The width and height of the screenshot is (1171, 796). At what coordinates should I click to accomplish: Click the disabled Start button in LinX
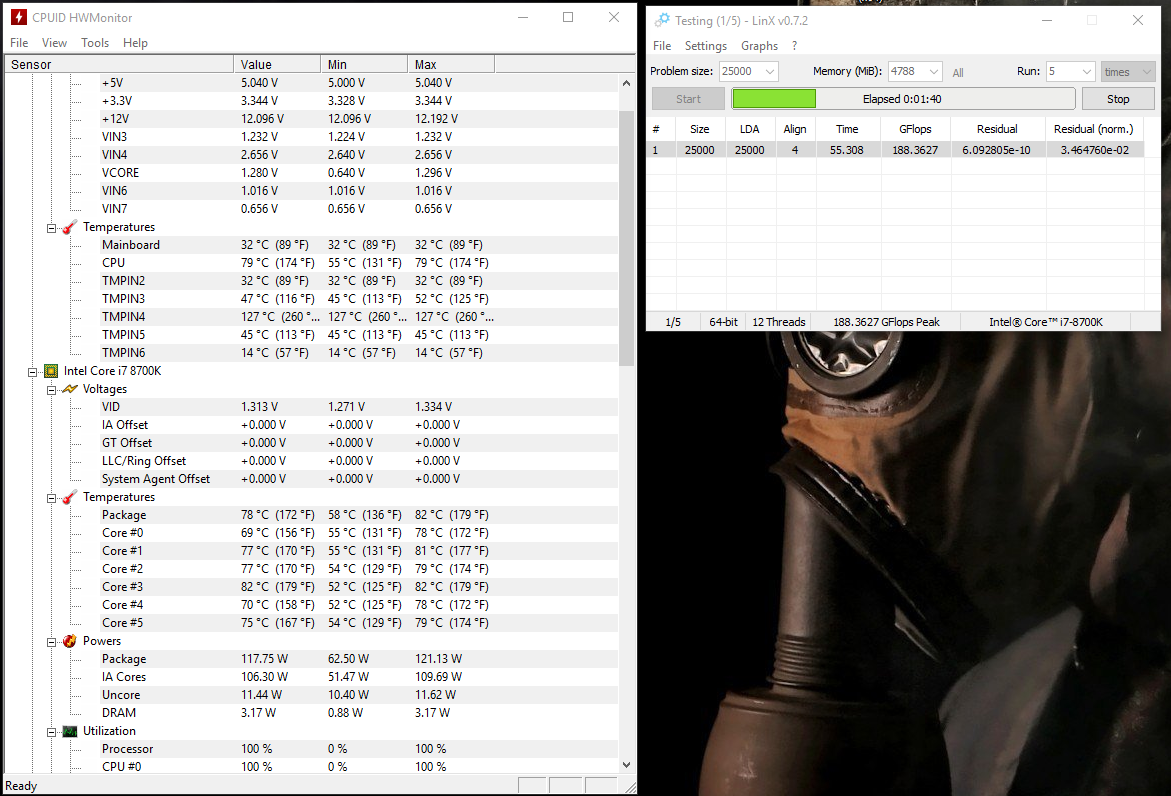point(688,99)
